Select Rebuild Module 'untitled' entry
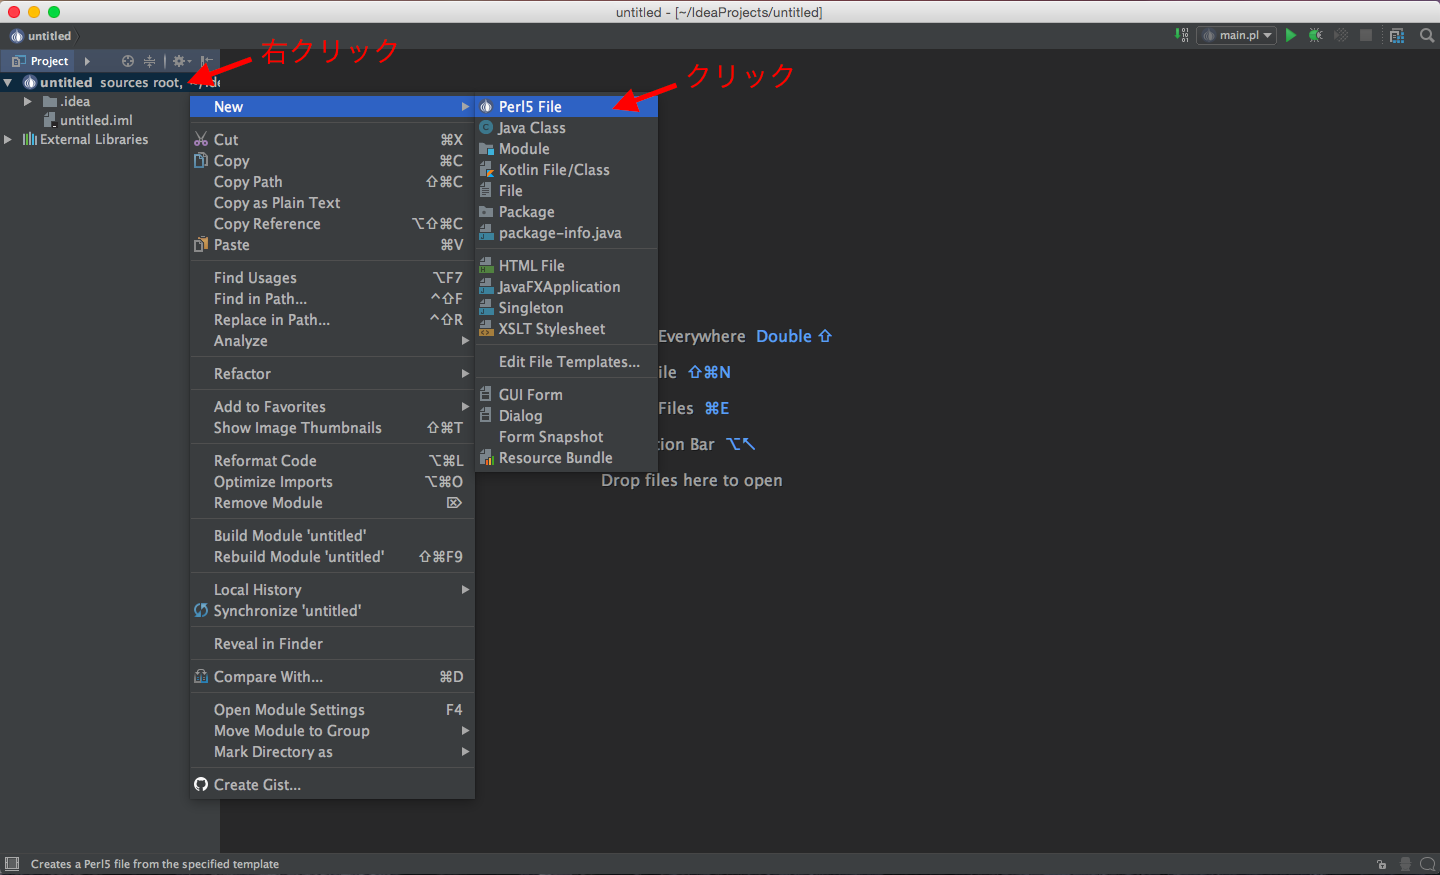Screen dimensions: 1440x875 pyautogui.click(x=332, y=557)
